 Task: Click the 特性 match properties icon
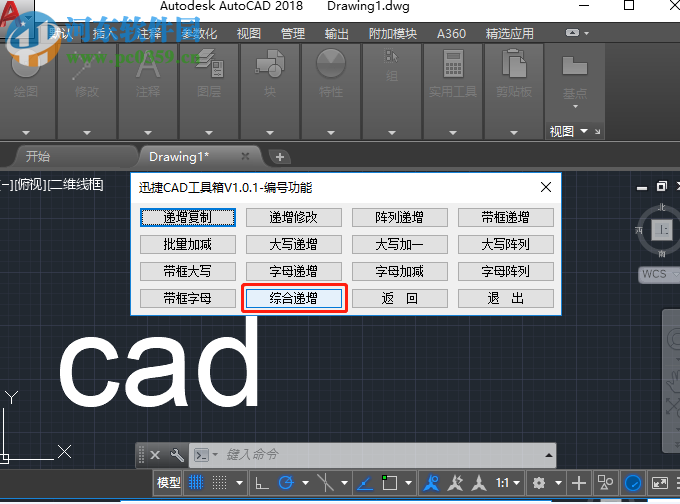pos(331,63)
